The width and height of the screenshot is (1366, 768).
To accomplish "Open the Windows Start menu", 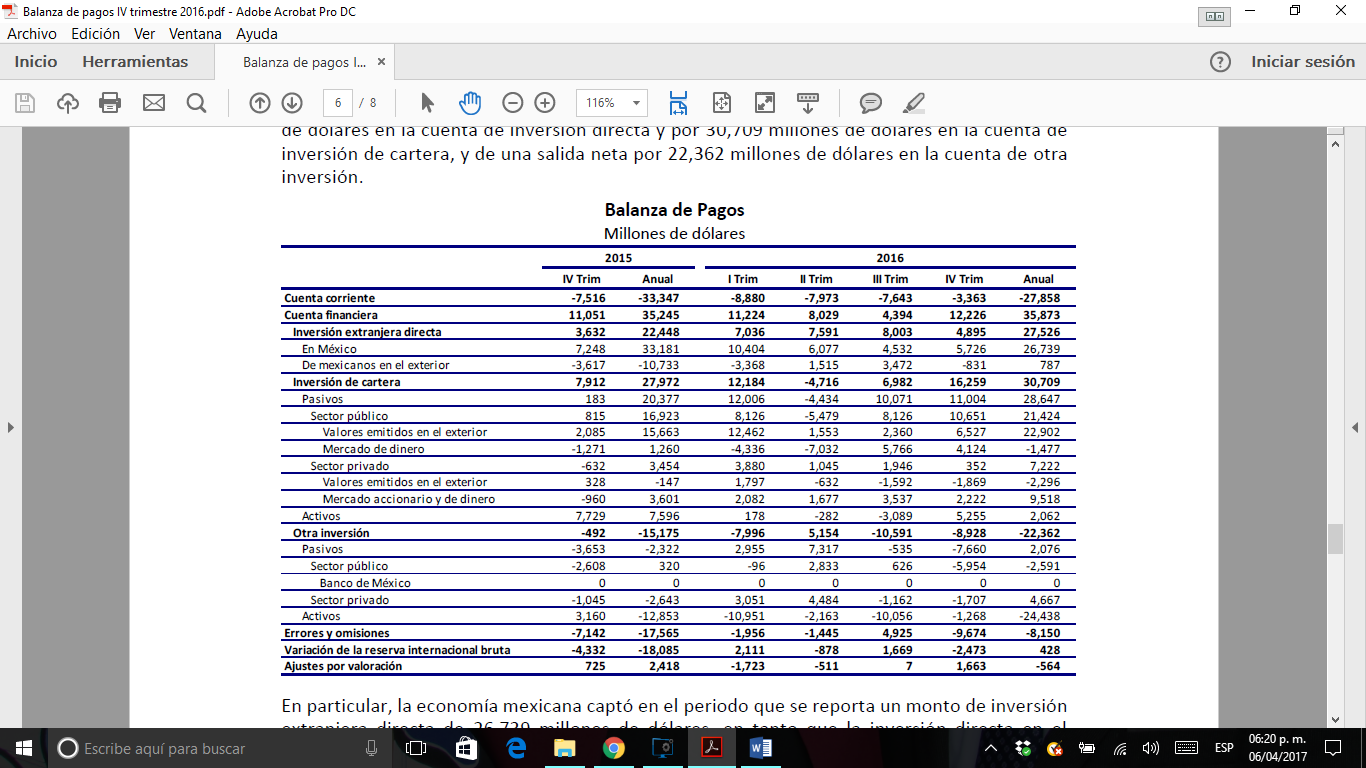I will 24,748.
